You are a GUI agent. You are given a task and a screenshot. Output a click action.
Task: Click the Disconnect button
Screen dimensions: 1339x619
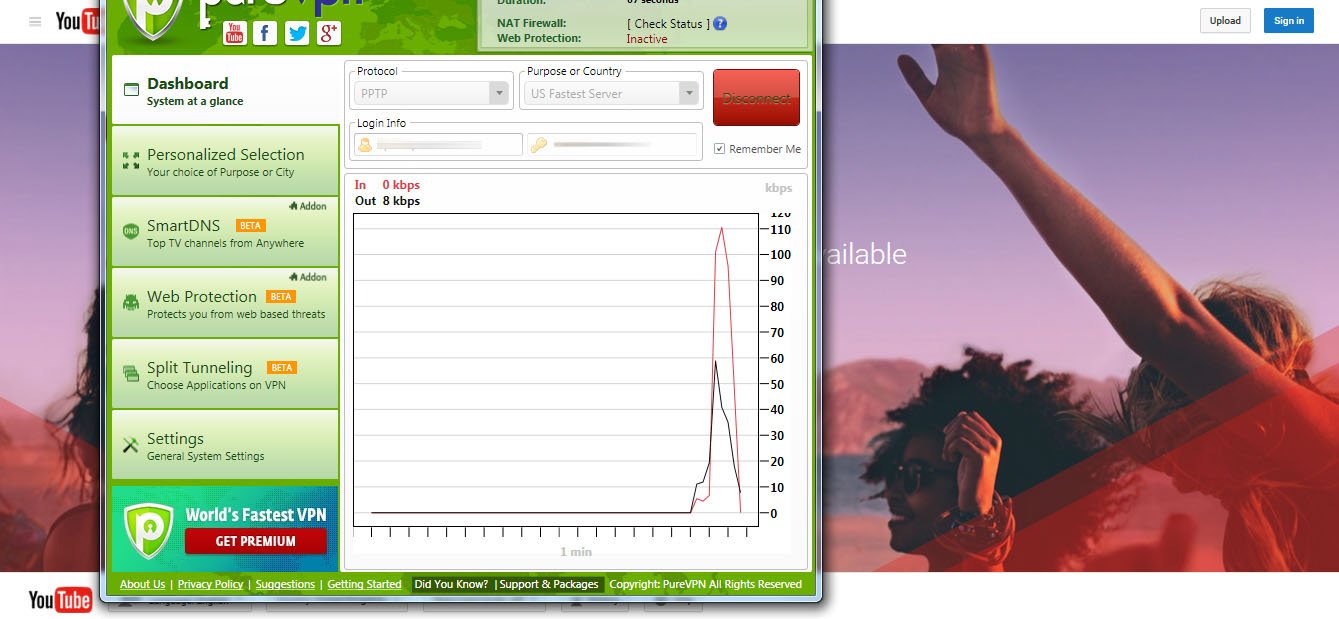point(756,98)
